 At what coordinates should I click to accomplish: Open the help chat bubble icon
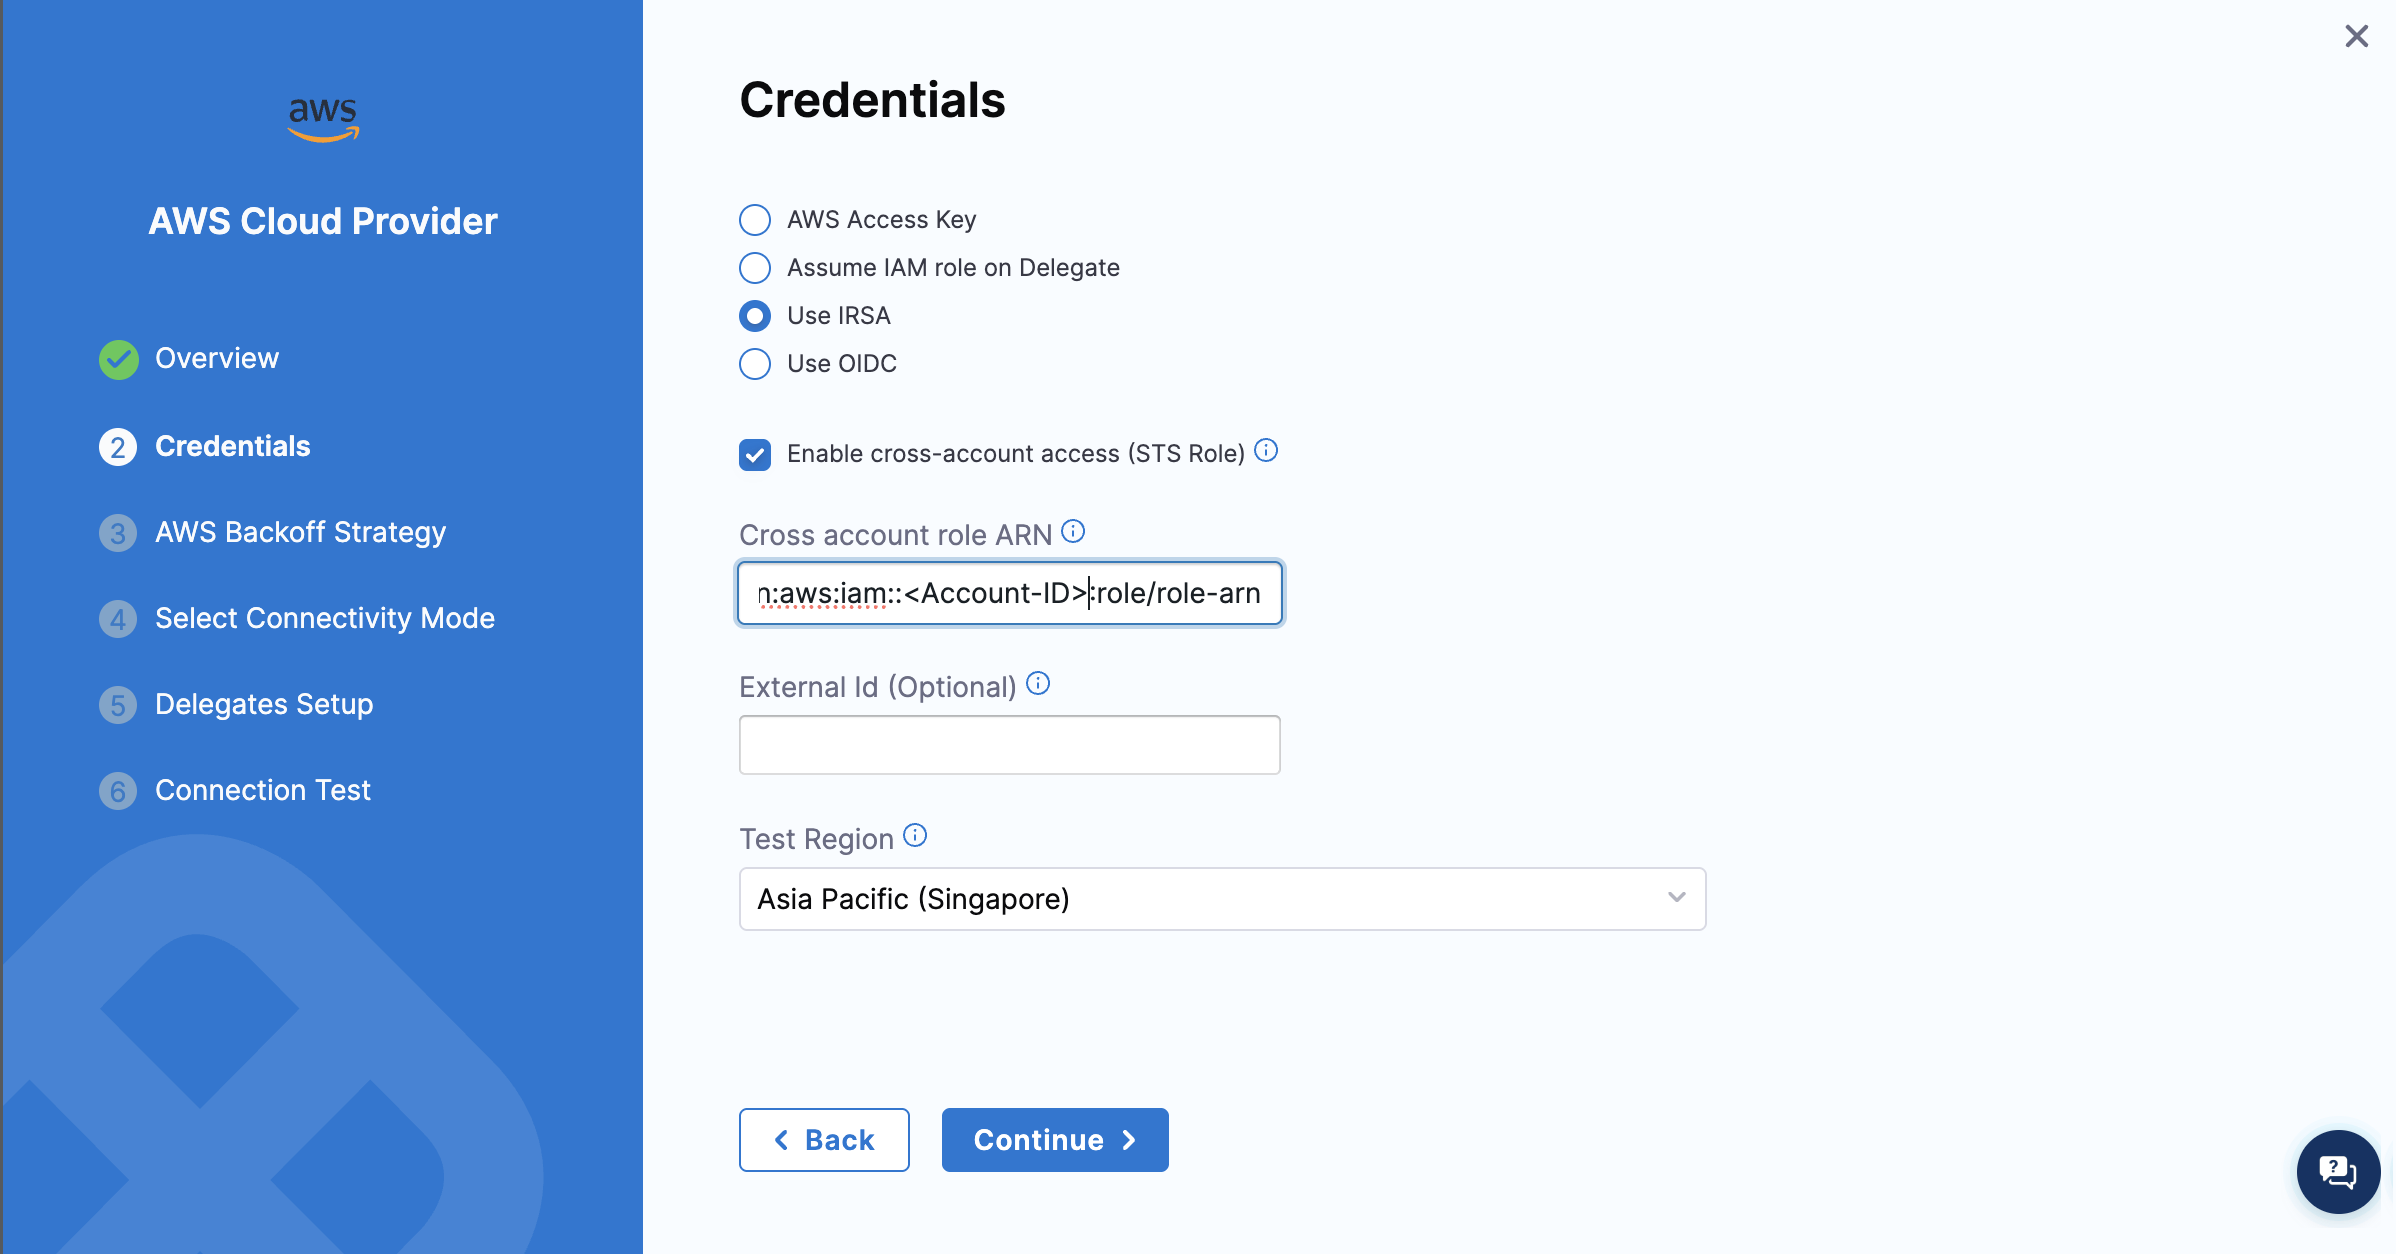pyautogui.click(x=2338, y=1171)
